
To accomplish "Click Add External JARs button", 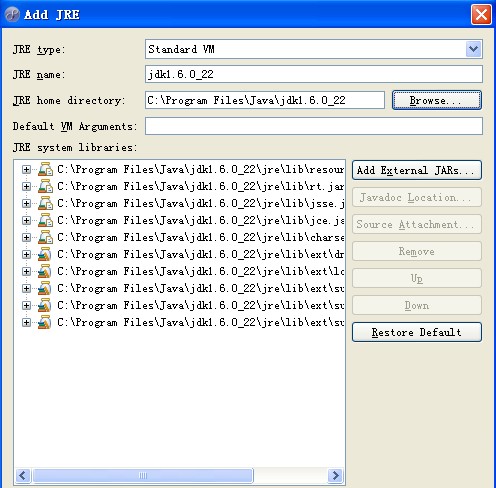I will click(417, 170).
